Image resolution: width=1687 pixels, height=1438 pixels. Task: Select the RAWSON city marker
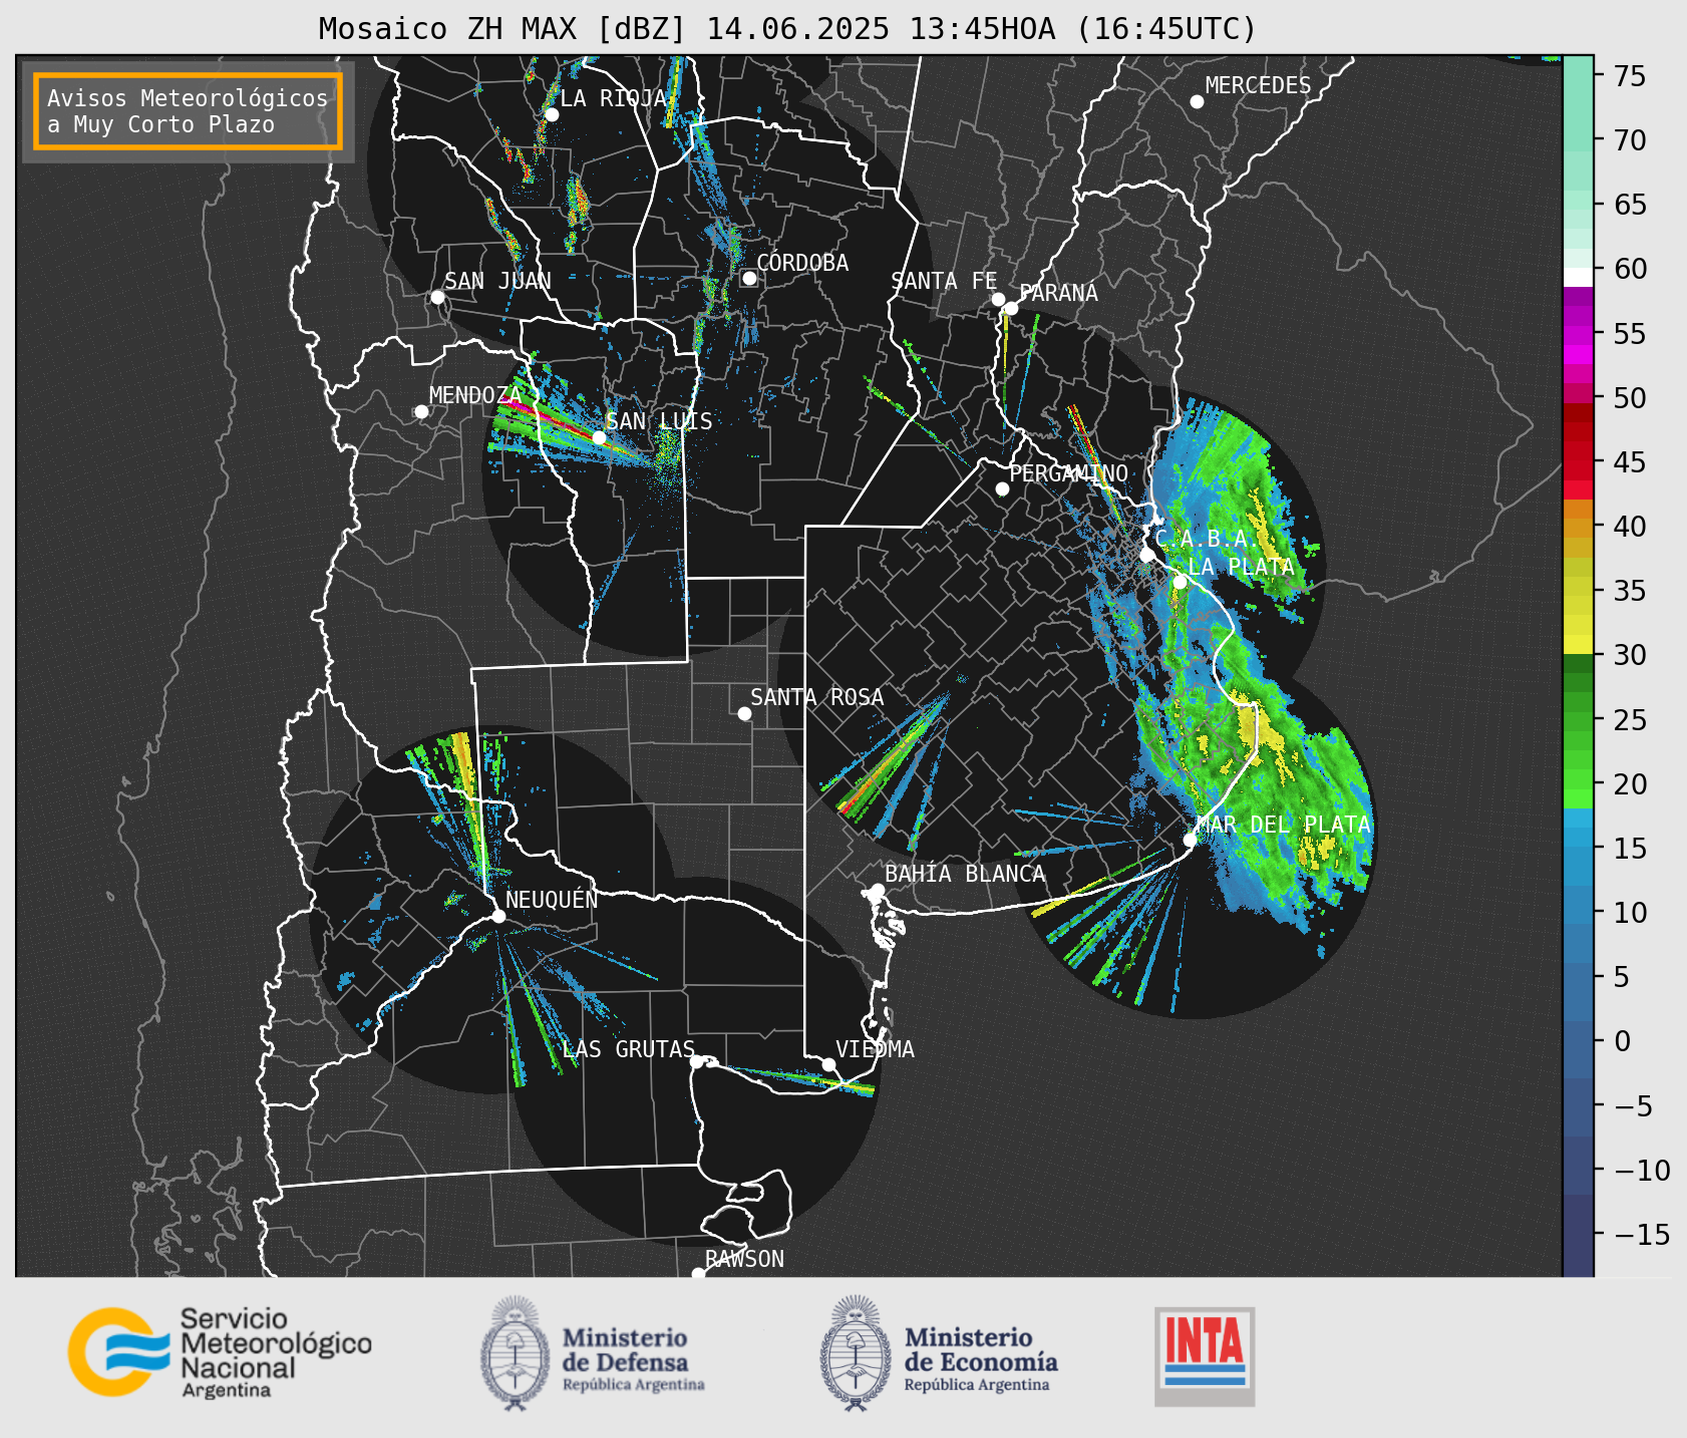pos(698,1274)
